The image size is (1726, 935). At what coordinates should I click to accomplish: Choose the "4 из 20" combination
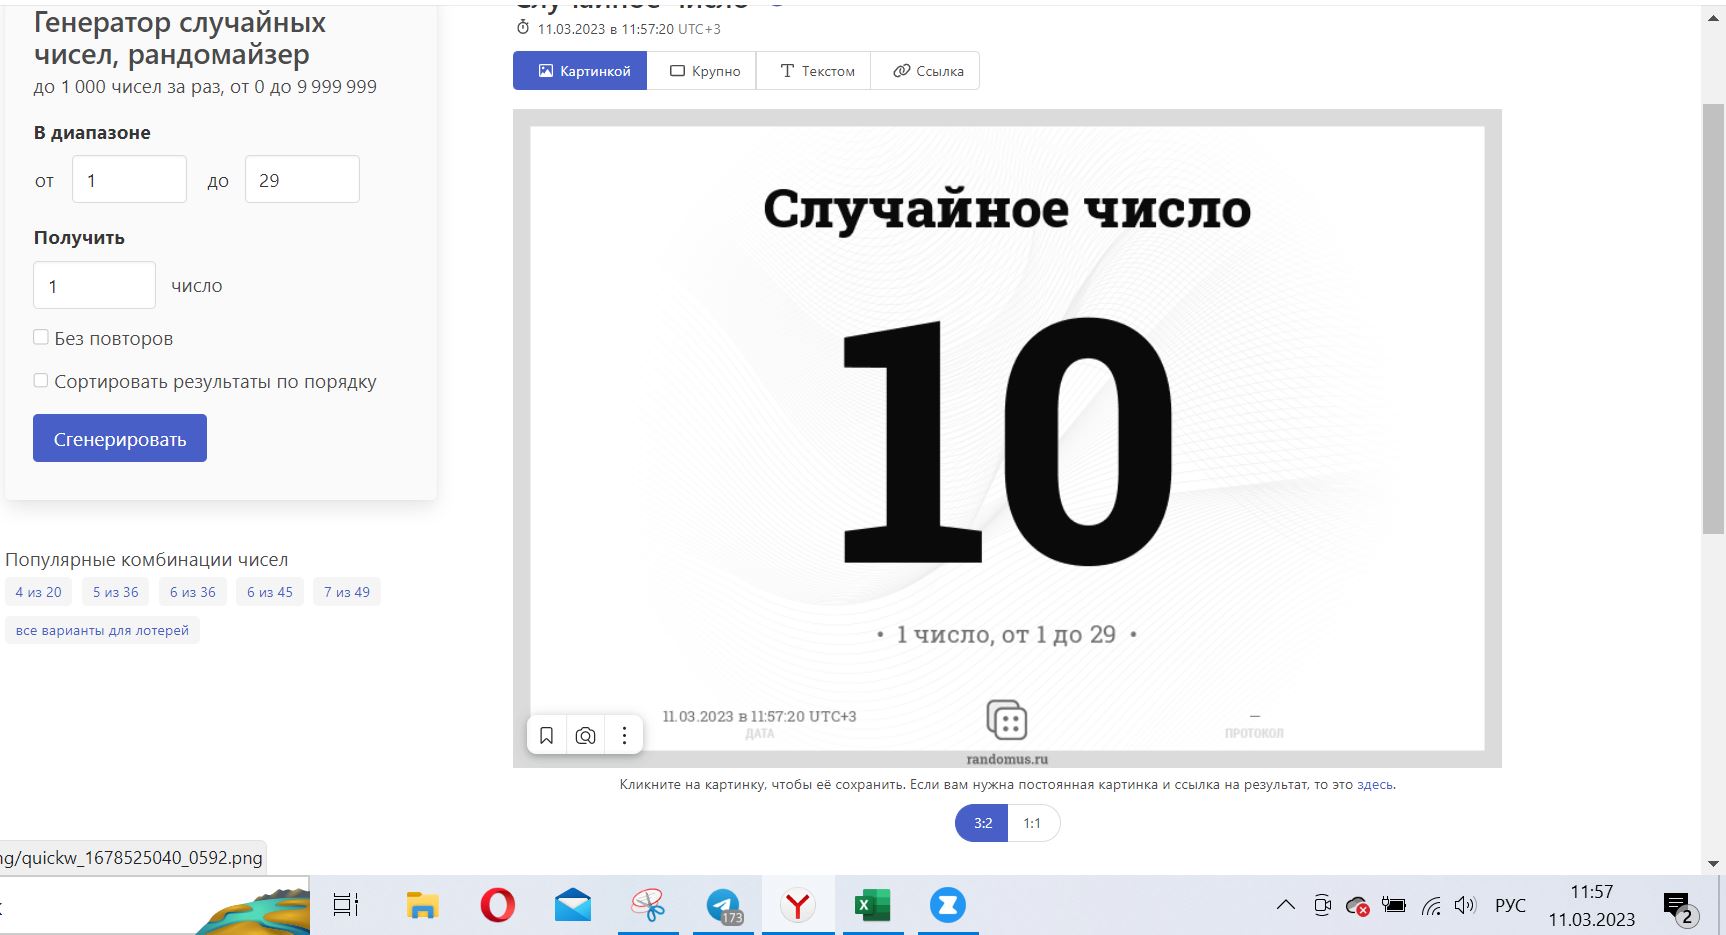[x=38, y=592]
